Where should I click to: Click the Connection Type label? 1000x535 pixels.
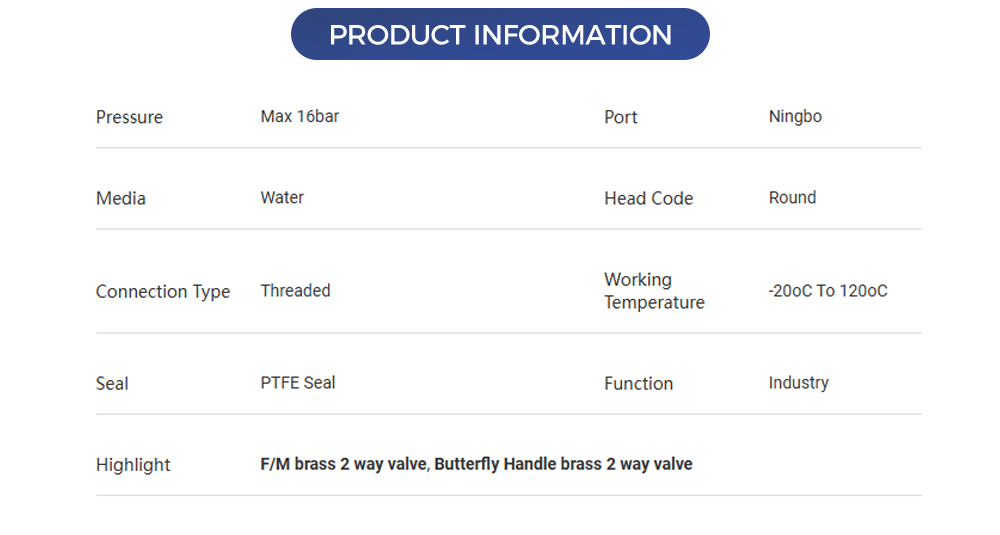coord(163,291)
